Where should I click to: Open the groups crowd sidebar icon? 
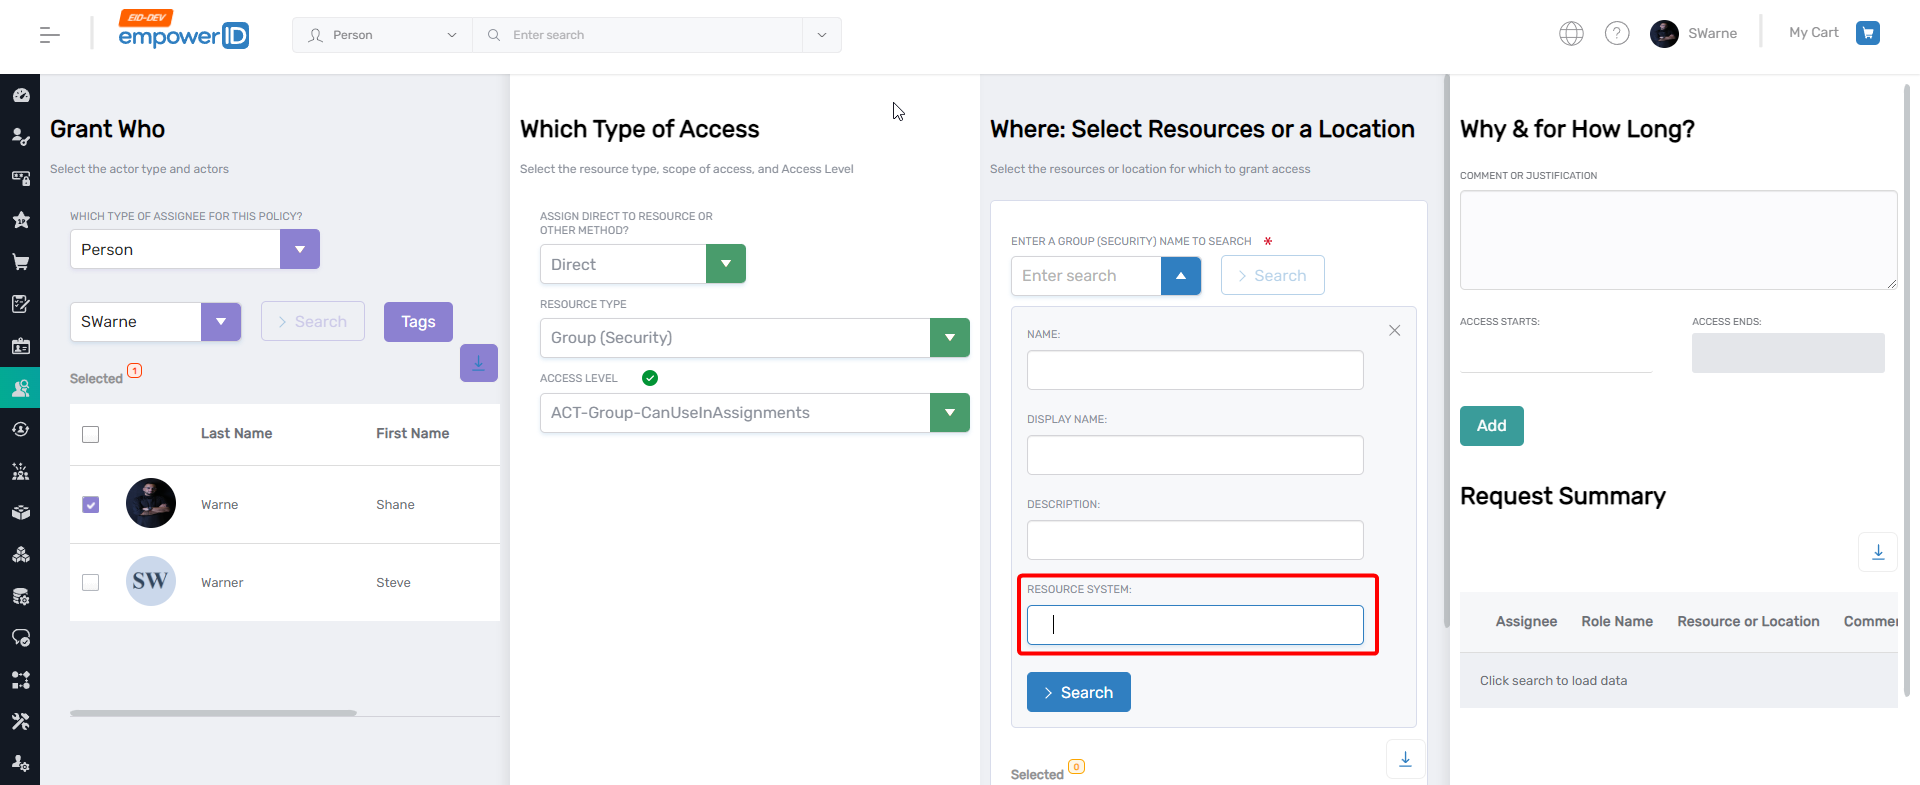(20, 471)
